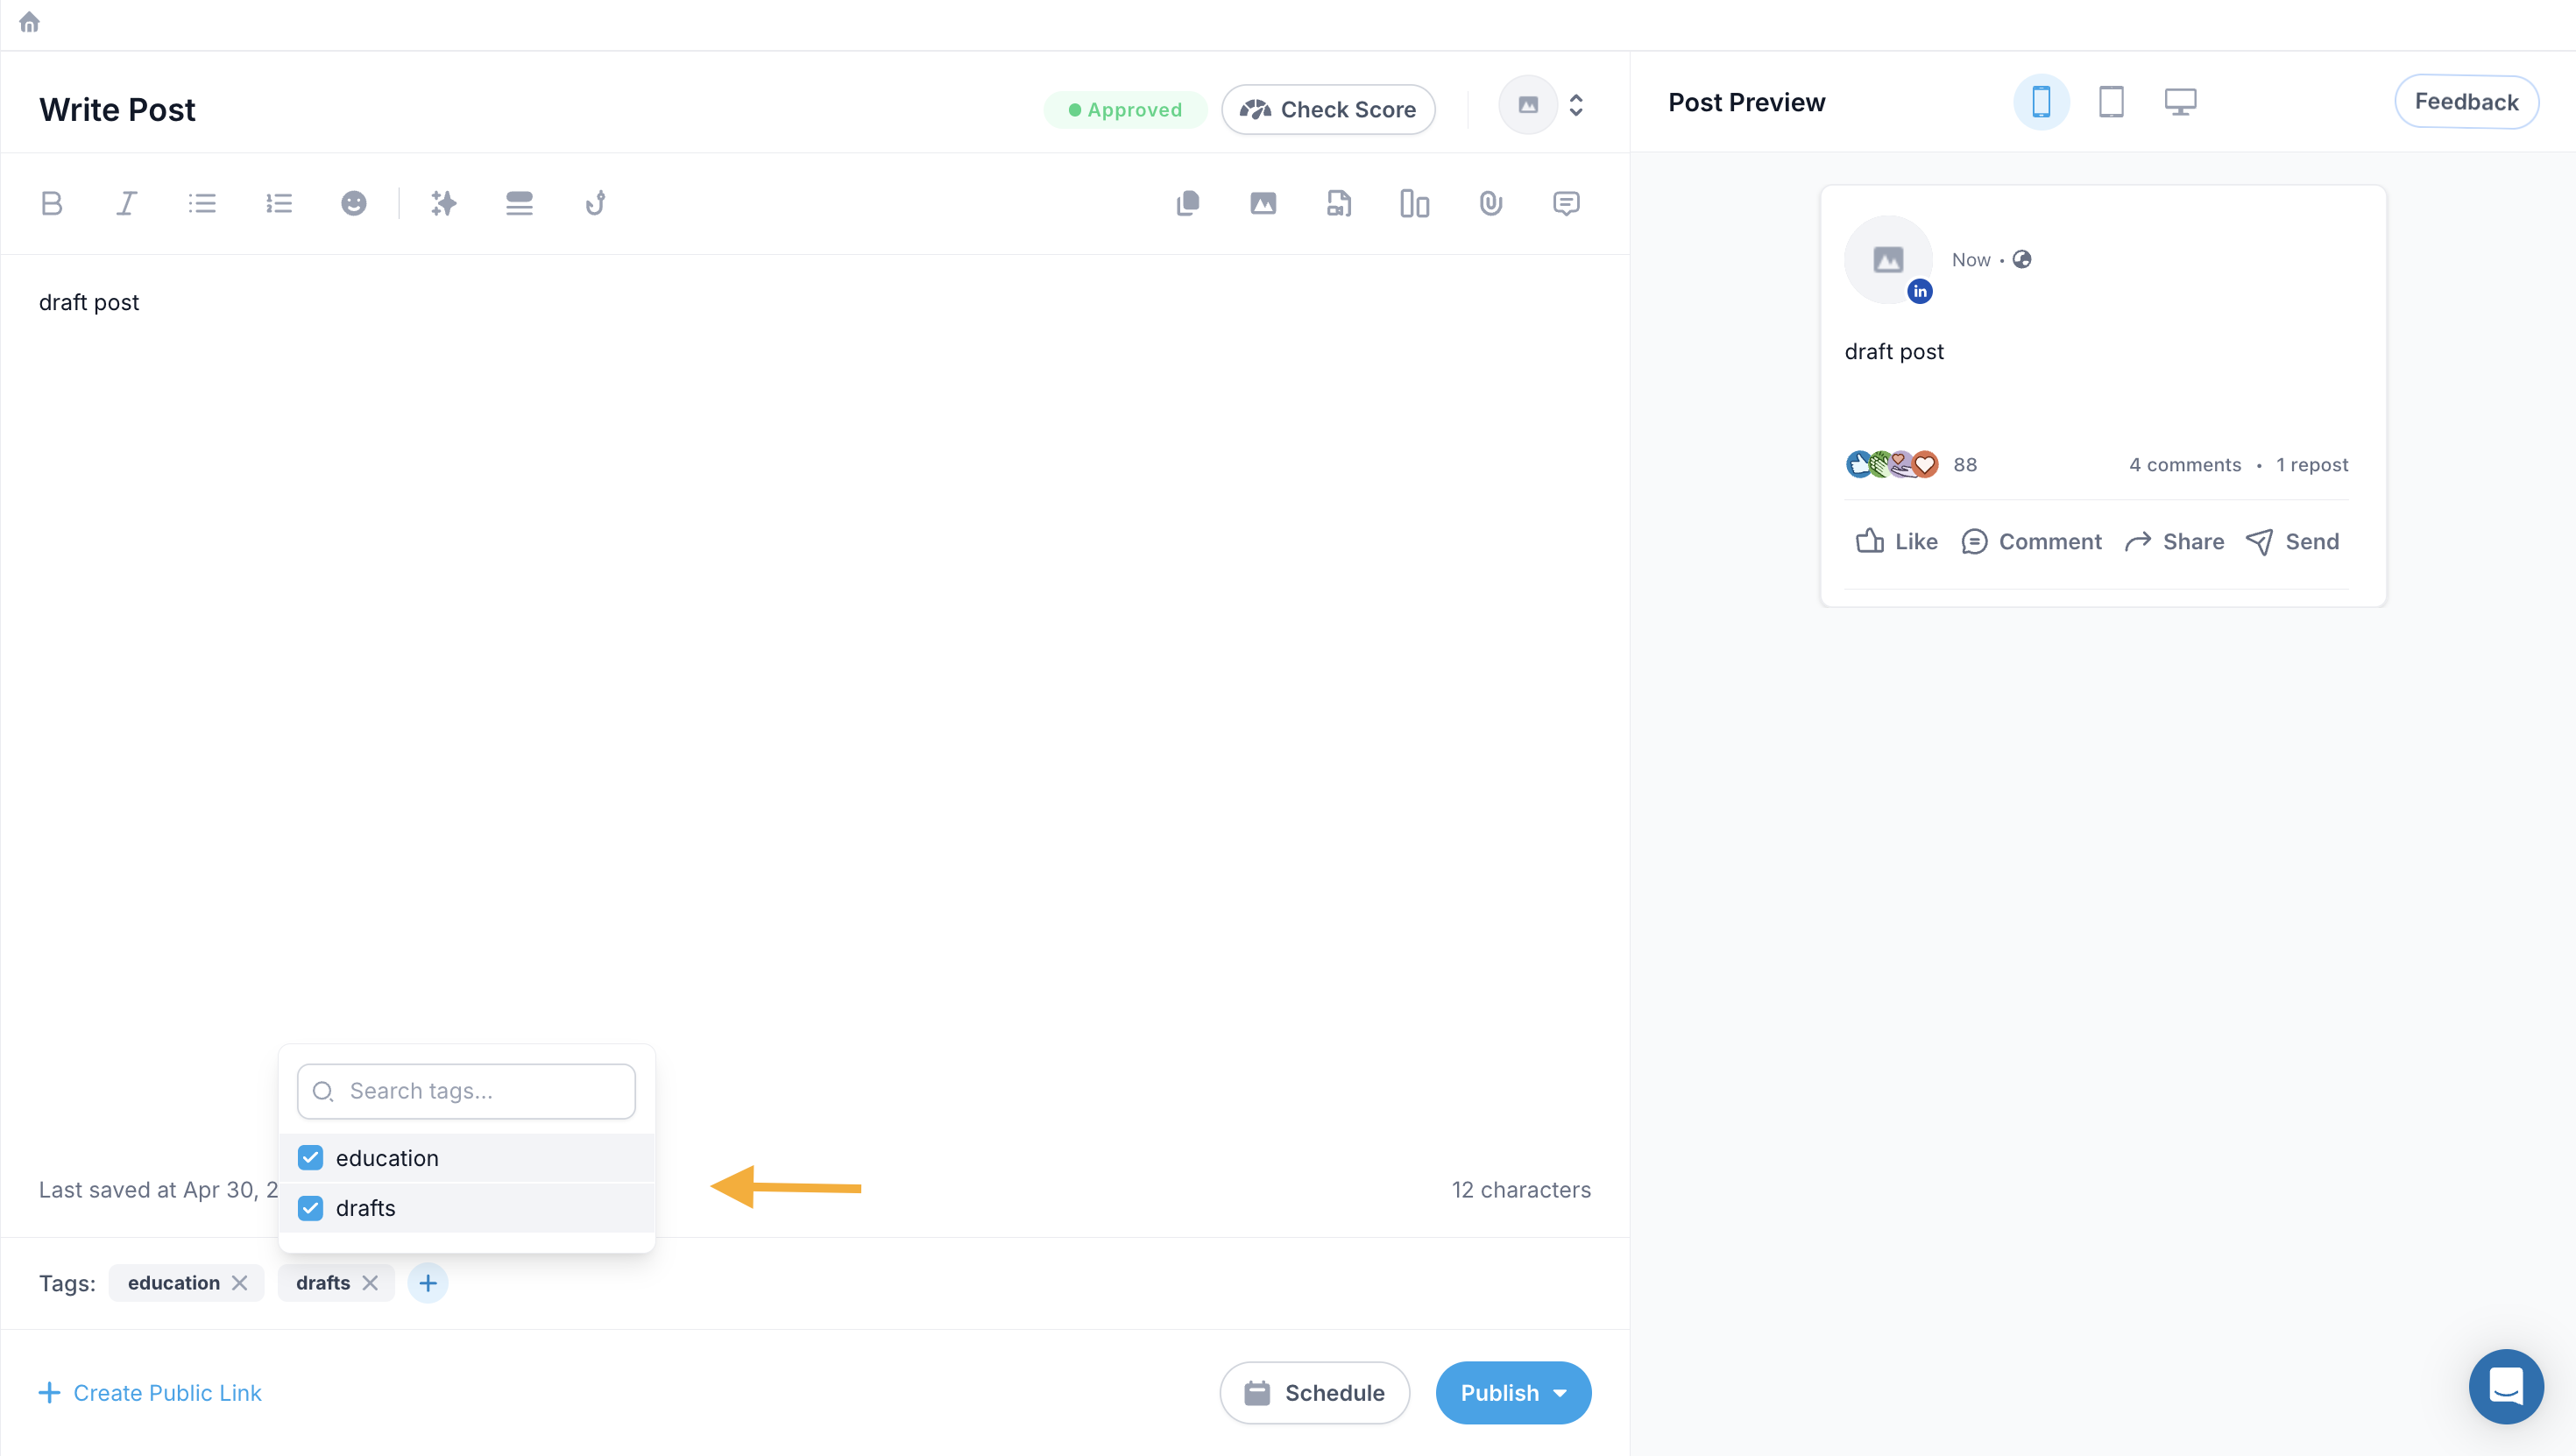The height and width of the screenshot is (1456, 2576).
Task: Switch preview to tablet view
Action: pyautogui.click(x=2110, y=101)
